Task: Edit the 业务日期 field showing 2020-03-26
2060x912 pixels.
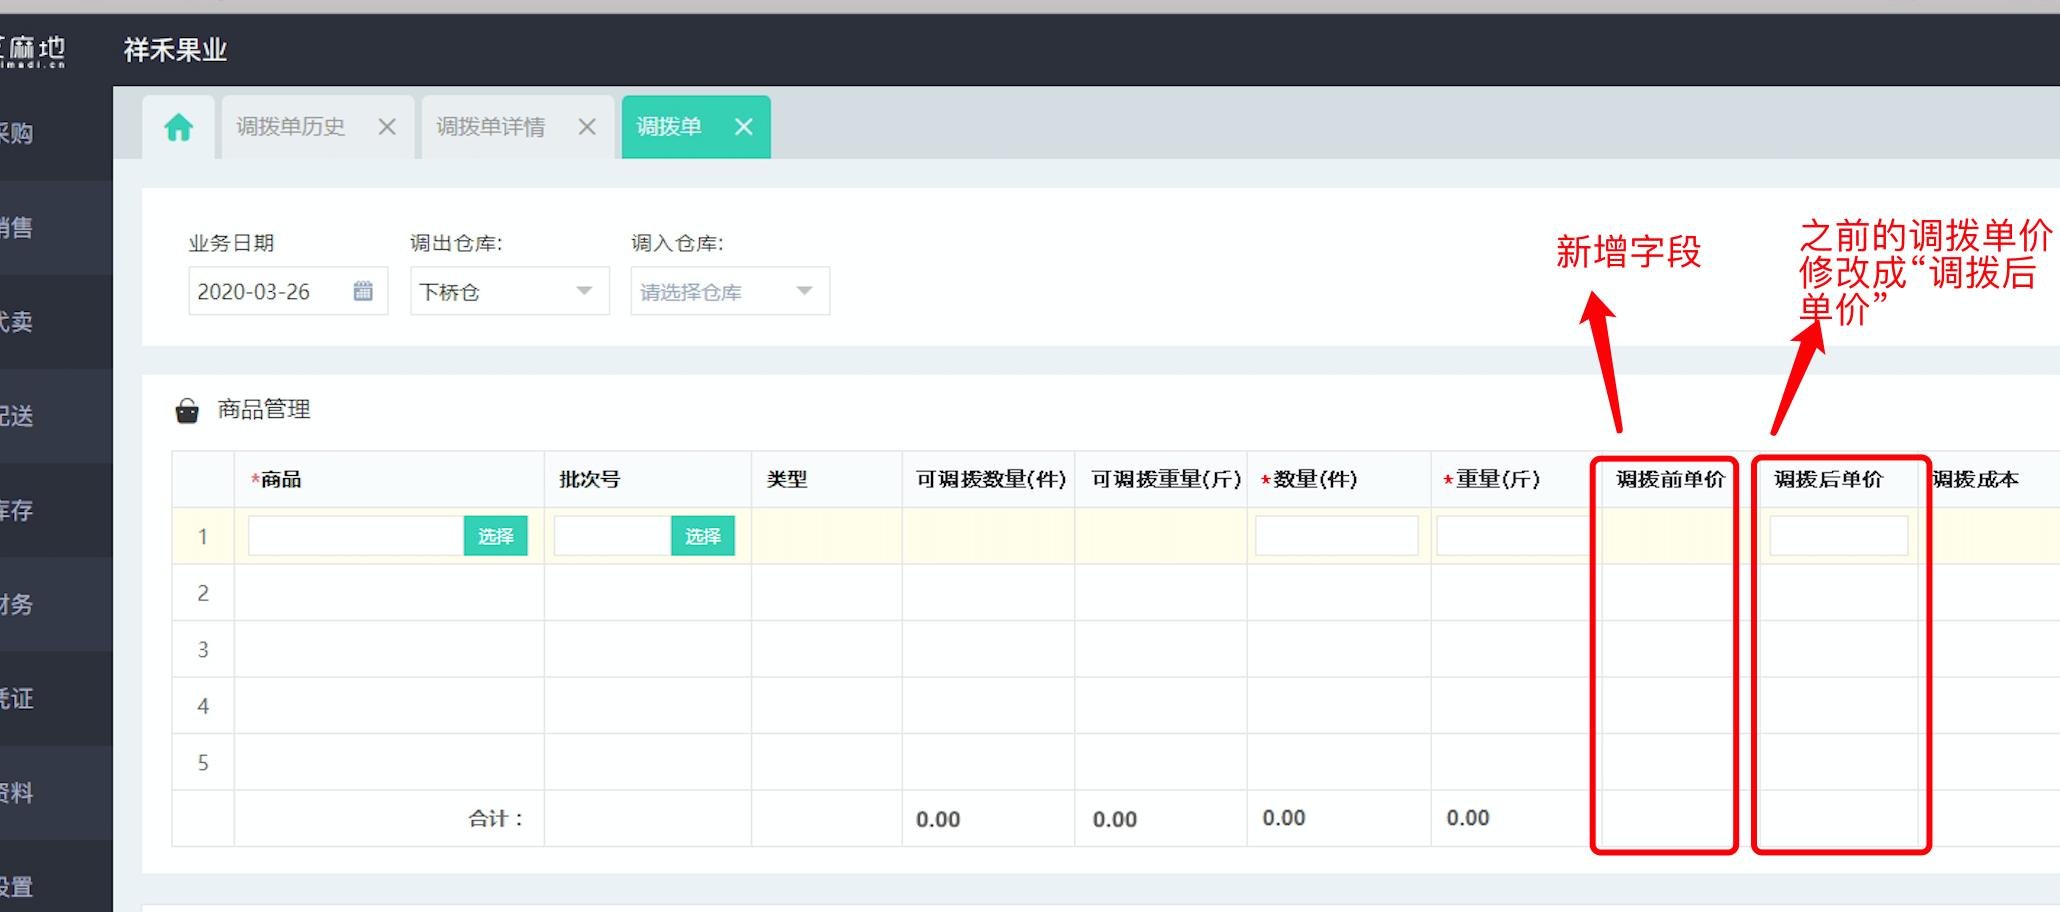Action: (288, 291)
